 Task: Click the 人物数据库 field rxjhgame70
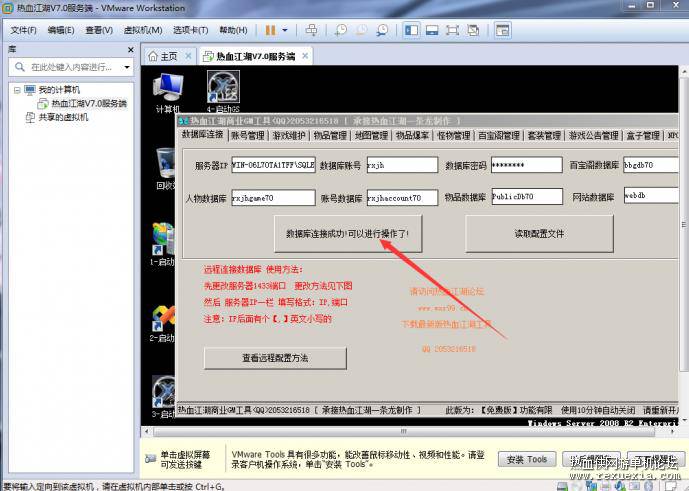pos(273,198)
